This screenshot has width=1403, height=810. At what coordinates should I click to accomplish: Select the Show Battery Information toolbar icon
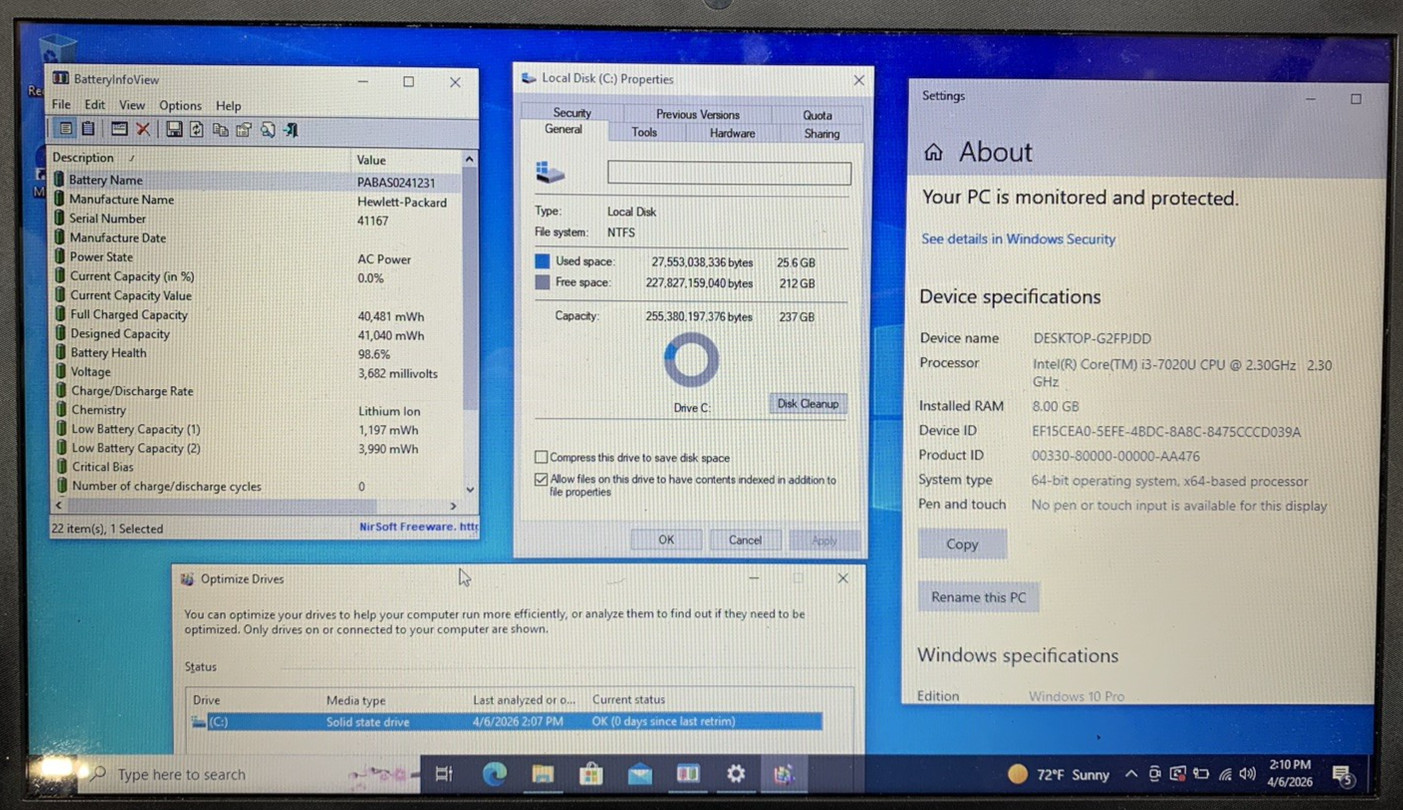click(65, 129)
